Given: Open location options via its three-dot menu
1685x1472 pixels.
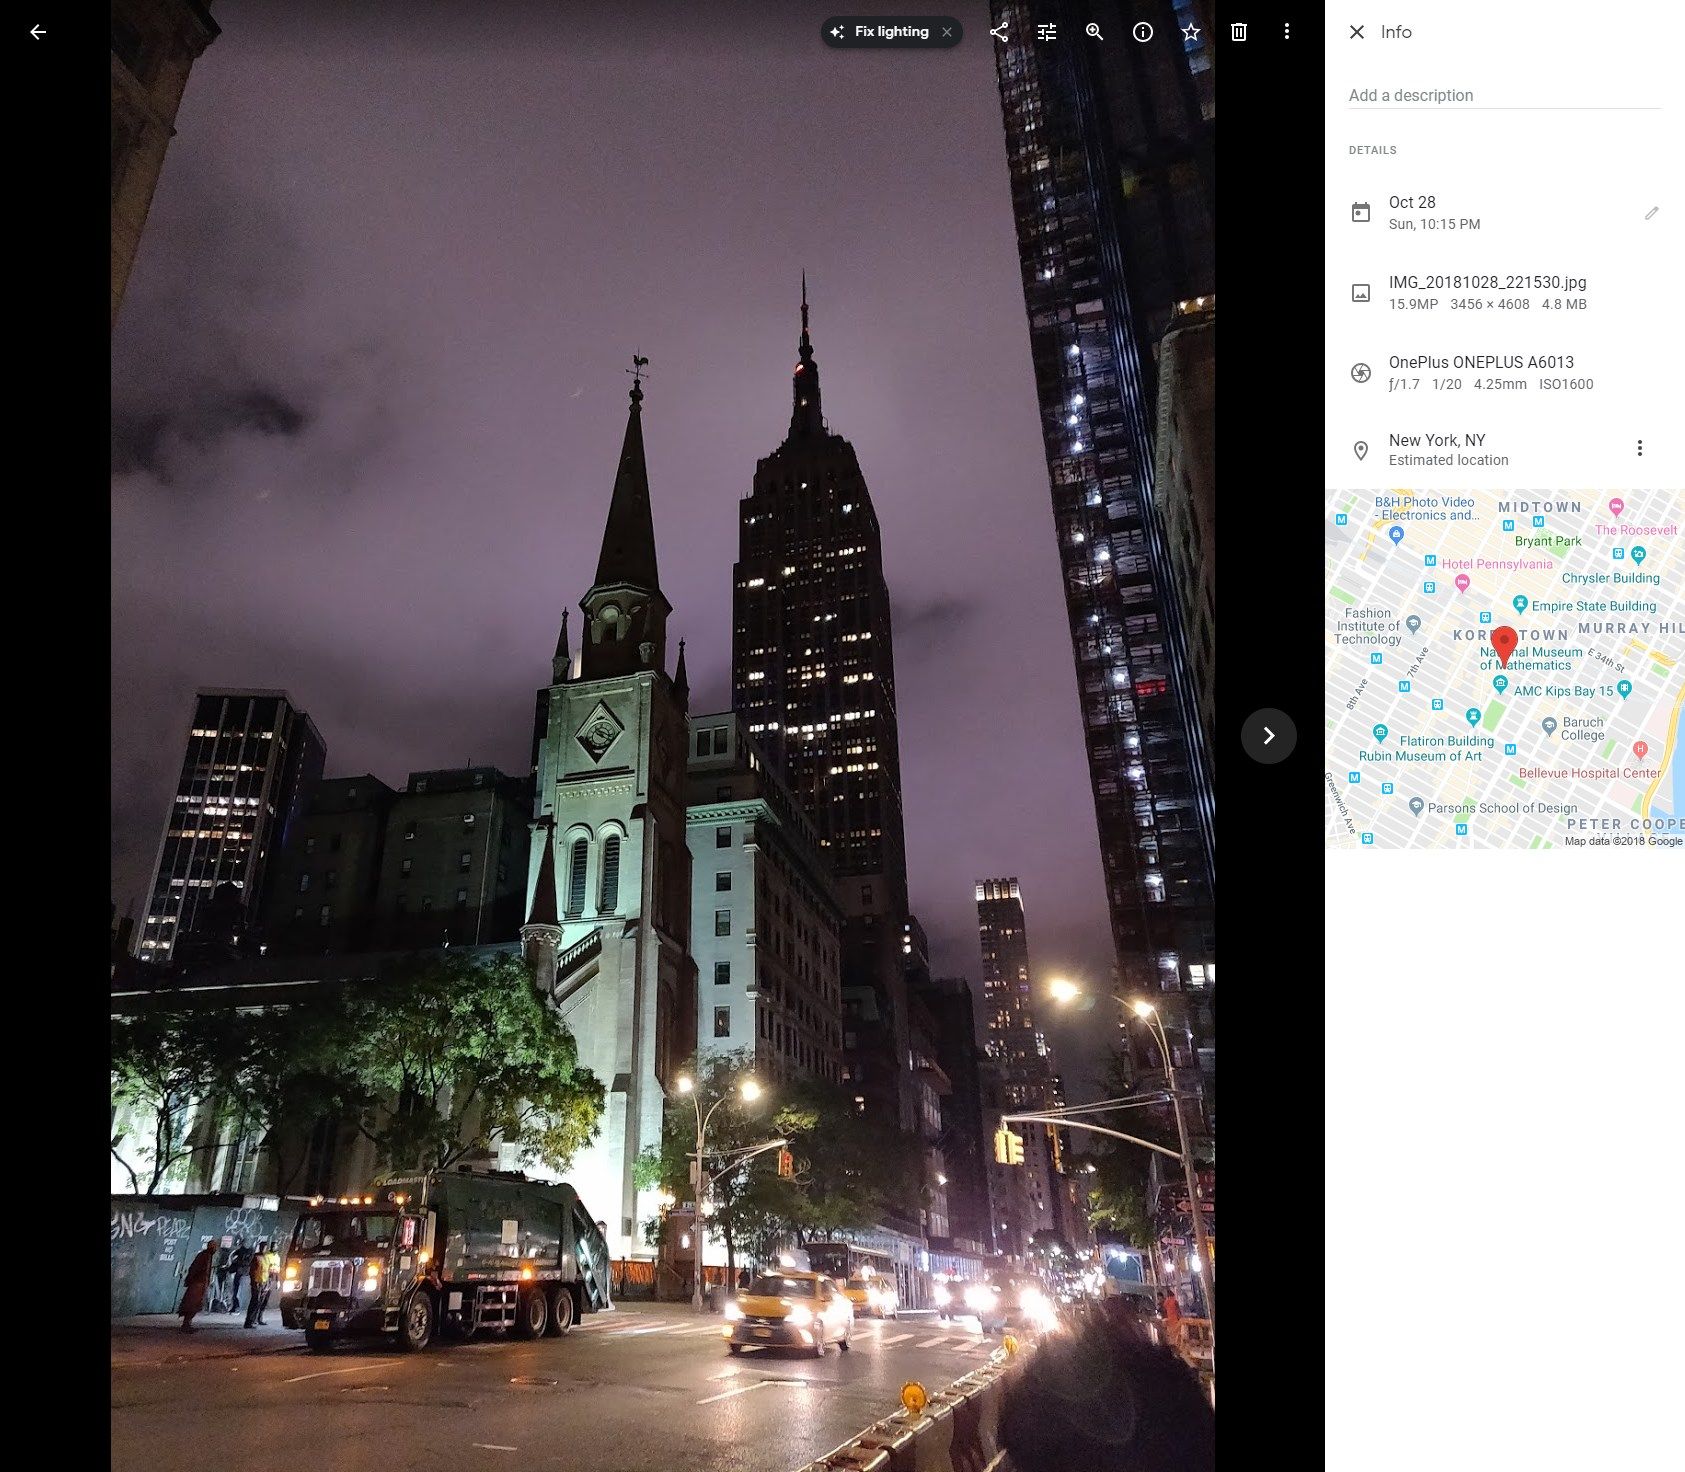Looking at the screenshot, I should [x=1640, y=448].
